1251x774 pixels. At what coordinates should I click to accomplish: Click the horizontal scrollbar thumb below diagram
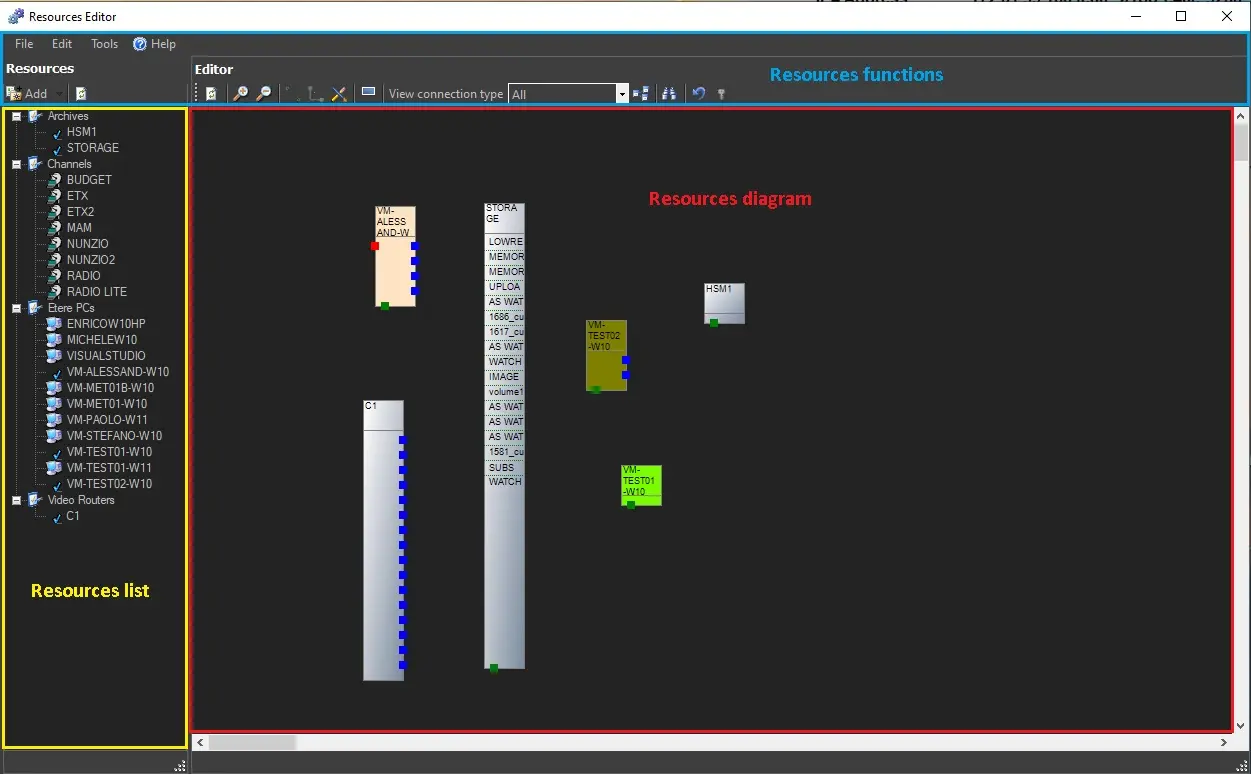(x=252, y=743)
